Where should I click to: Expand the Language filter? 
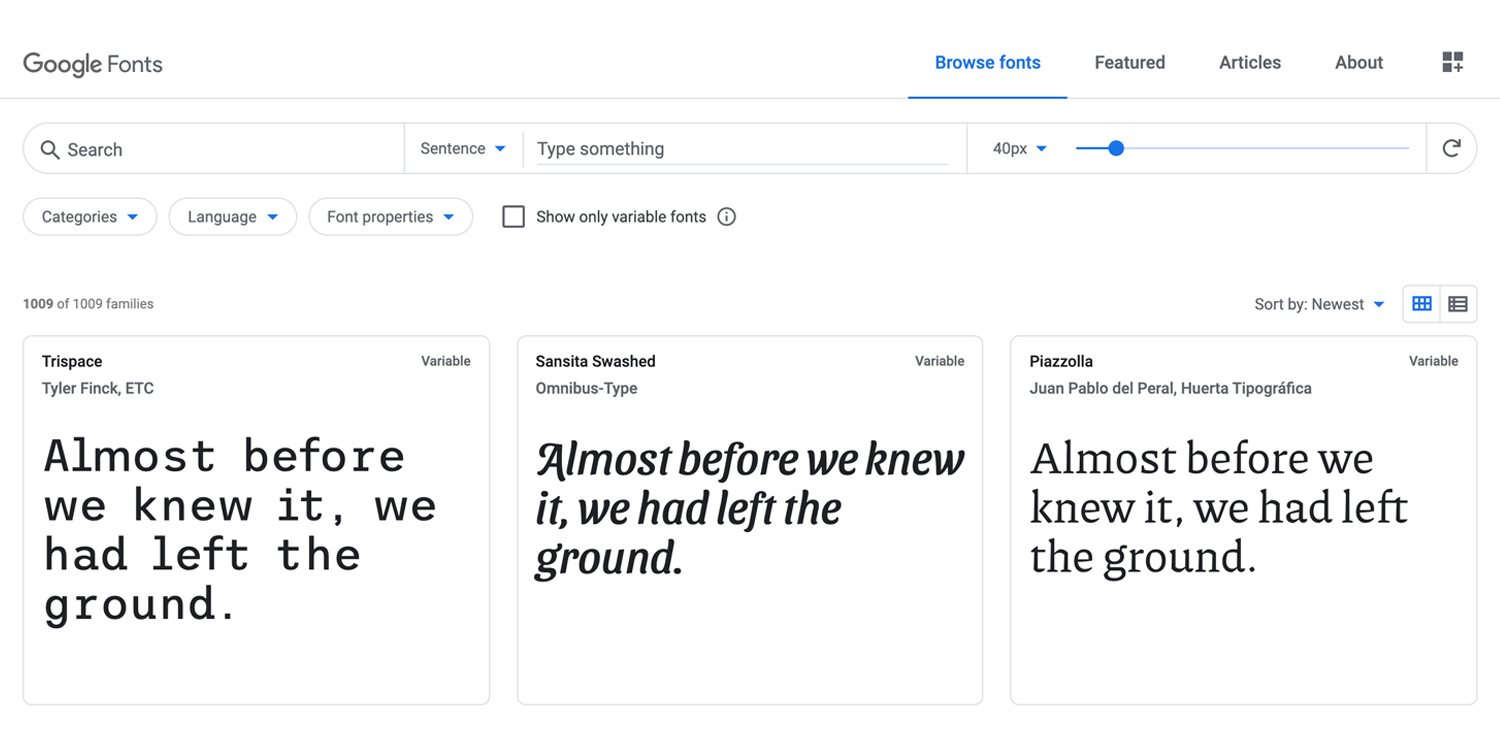(x=233, y=217)
